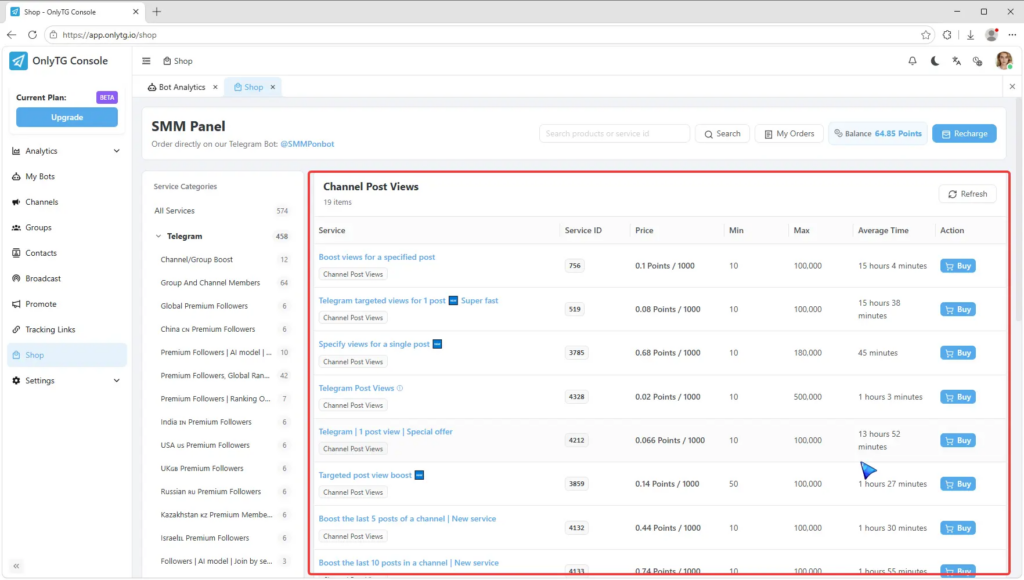Screen dimensions: 1024x580
Task: Open Boost views for a specified post
Action: pyautogui.click(x=377, y=257)
